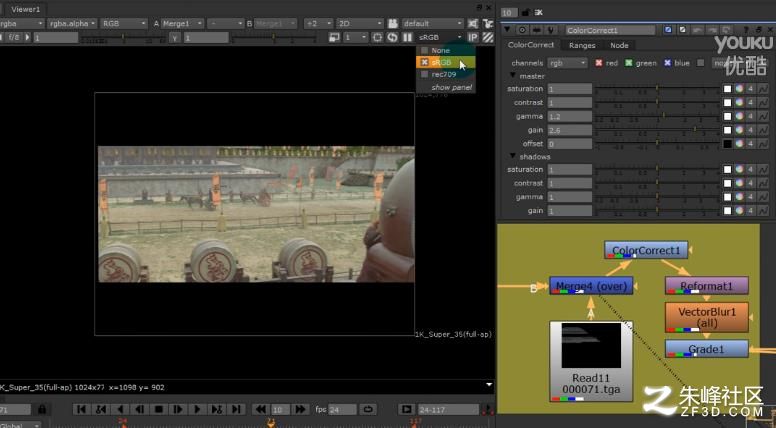The width and height of the screenshot is (776, 428).
Task: Toggle the red channel checkbox
Action: pyautogui.click(x=598, y=63)
